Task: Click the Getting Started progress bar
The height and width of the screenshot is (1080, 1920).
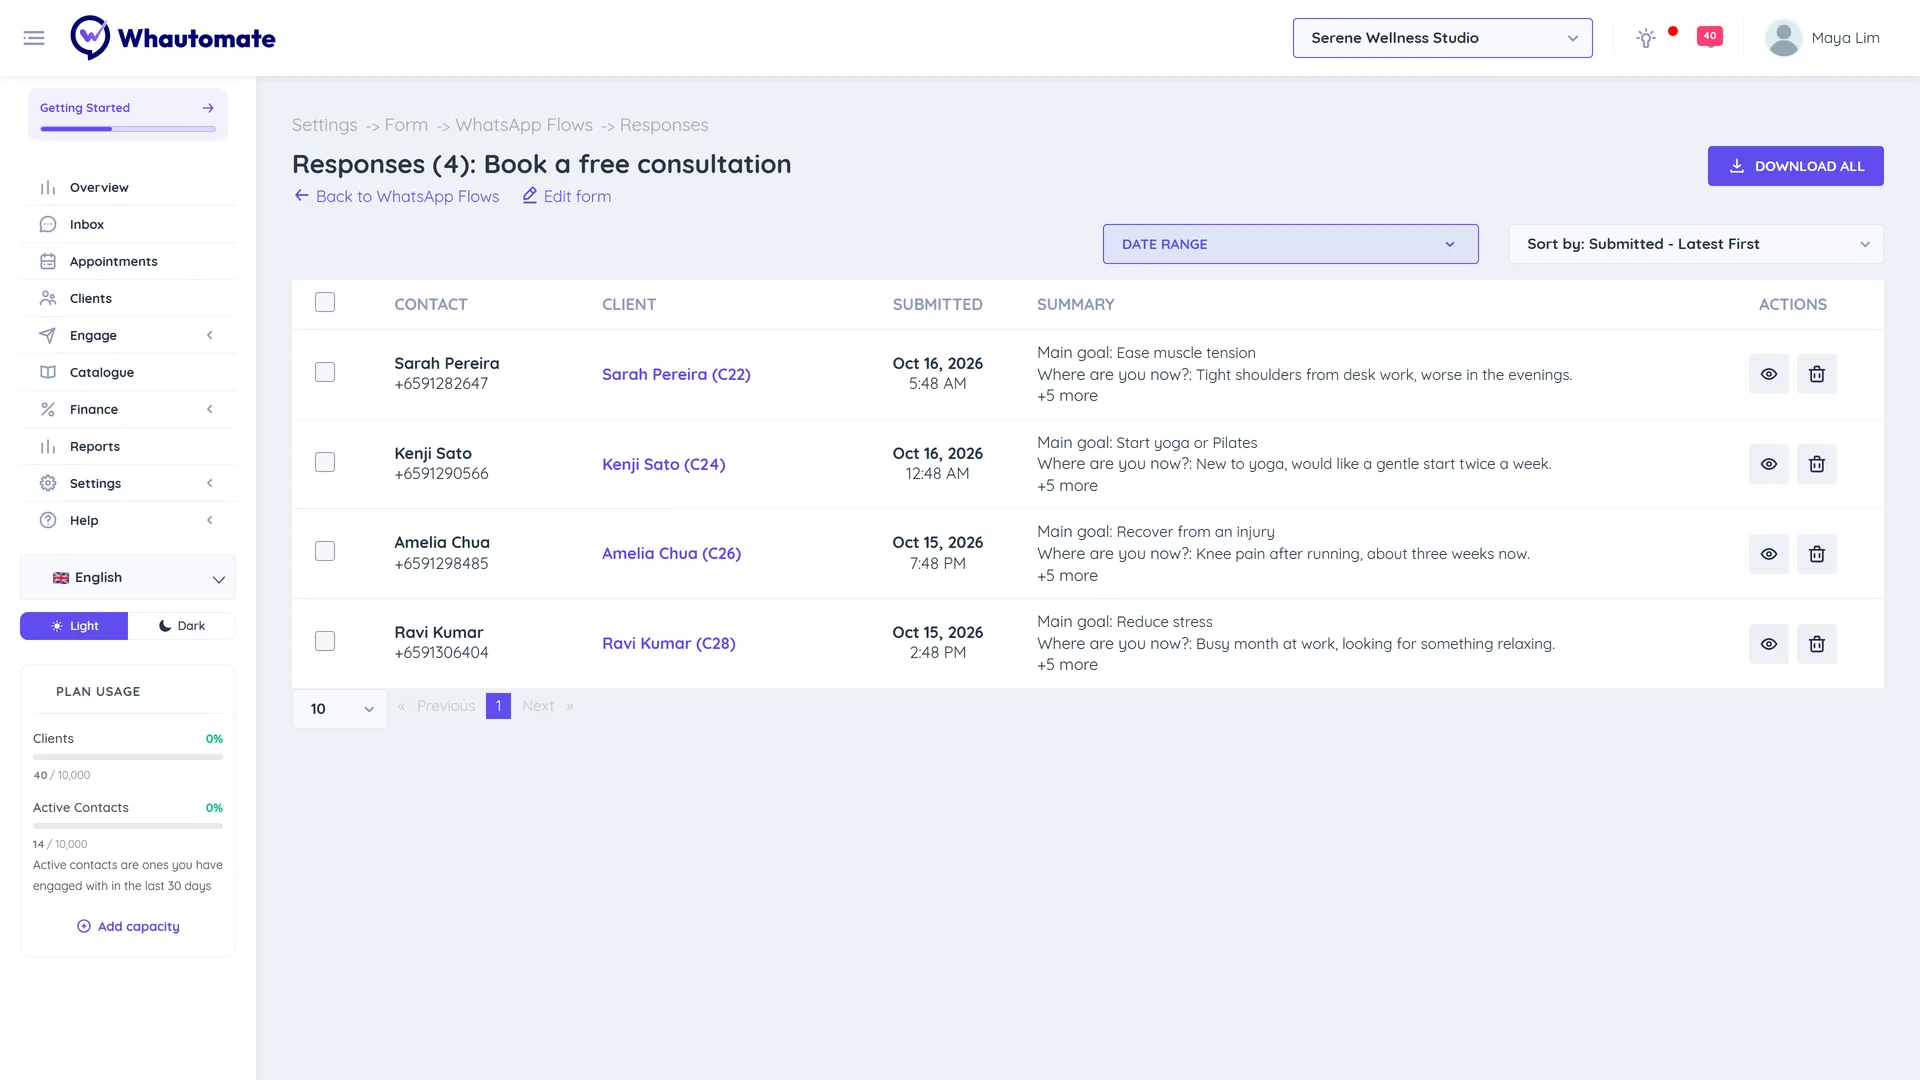Action: [x=128, y=129]
